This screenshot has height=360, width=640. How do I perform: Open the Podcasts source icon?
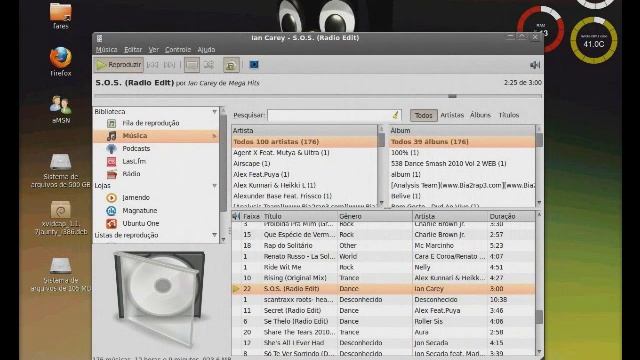pos(111,149)
